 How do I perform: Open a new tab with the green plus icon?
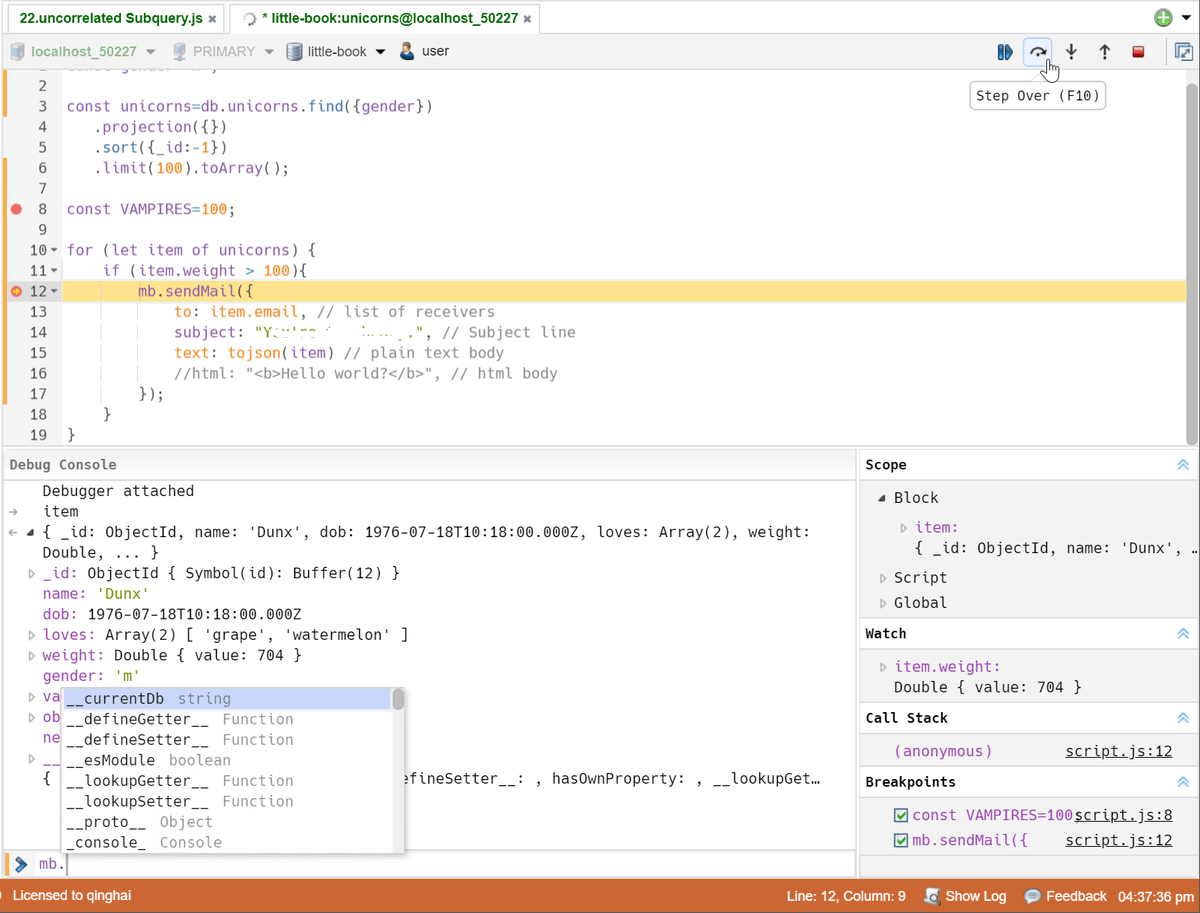[x=1162, y=17]
